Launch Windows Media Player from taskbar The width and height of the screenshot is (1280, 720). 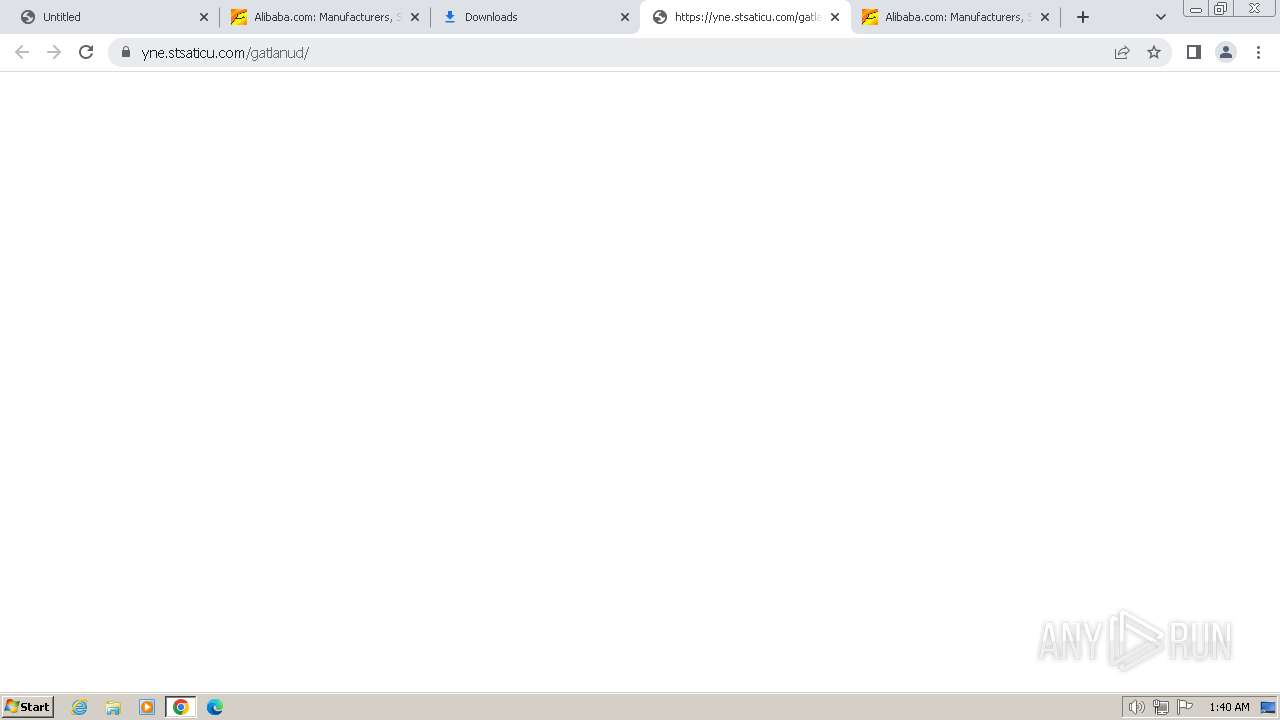pyautogui.click(x=147, y=707)
